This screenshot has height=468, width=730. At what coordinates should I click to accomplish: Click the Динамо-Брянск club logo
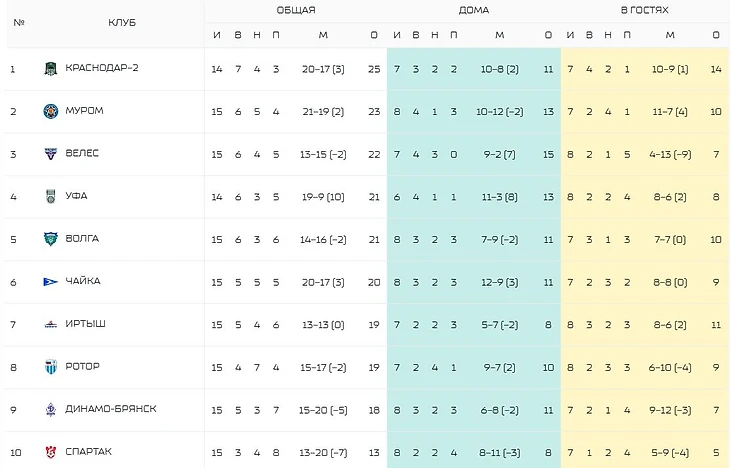coord(50,409)
